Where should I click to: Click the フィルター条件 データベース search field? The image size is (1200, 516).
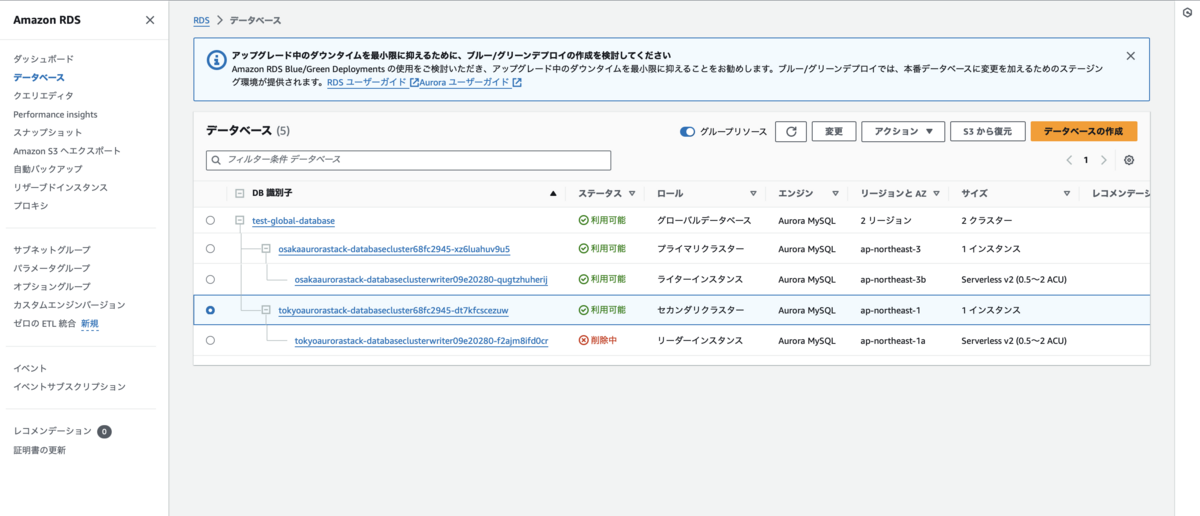[x=408, y=160]
